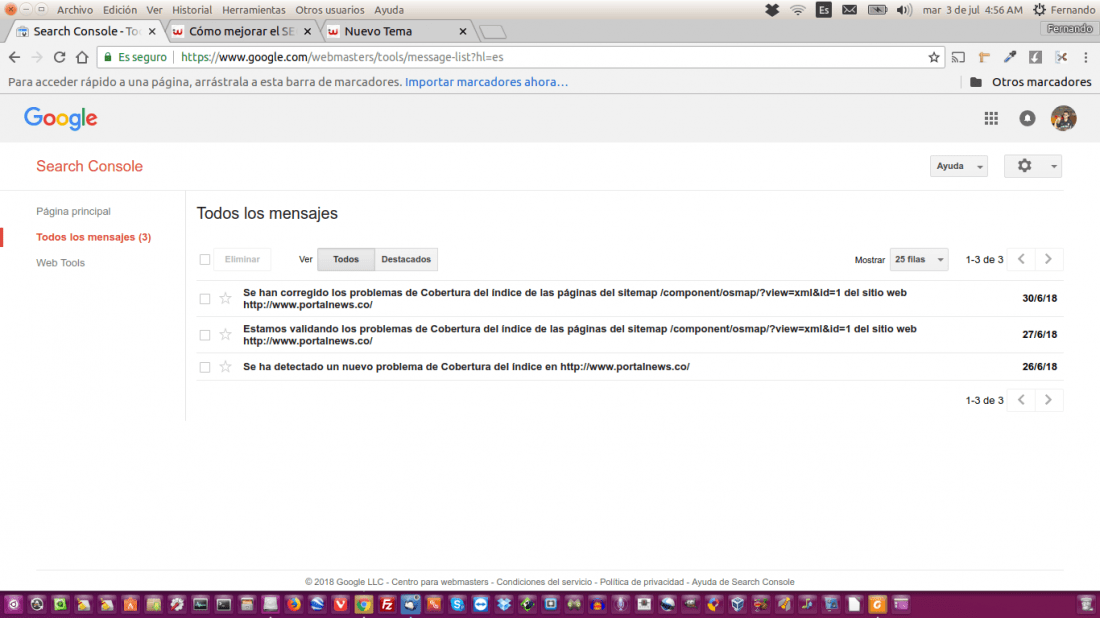1100x618 pixels.
Task: Open Chrome's three-dot menu
Action: tap(1086, 58)
